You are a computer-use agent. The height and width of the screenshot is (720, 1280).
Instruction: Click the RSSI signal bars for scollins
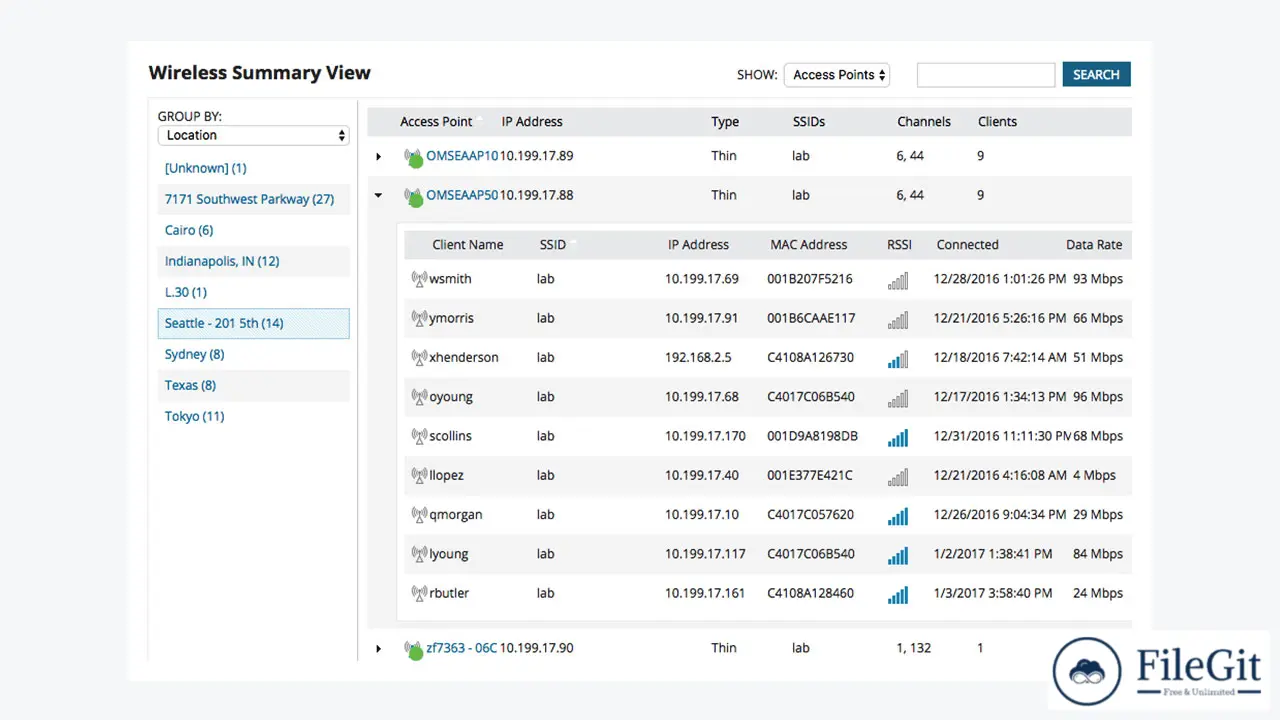pyautogui.click(x=898, y=437)
